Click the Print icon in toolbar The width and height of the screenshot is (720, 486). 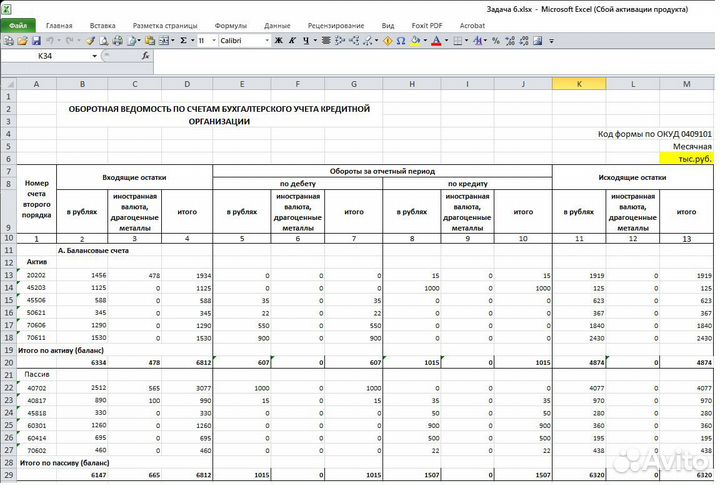click(x=117, y=41)
